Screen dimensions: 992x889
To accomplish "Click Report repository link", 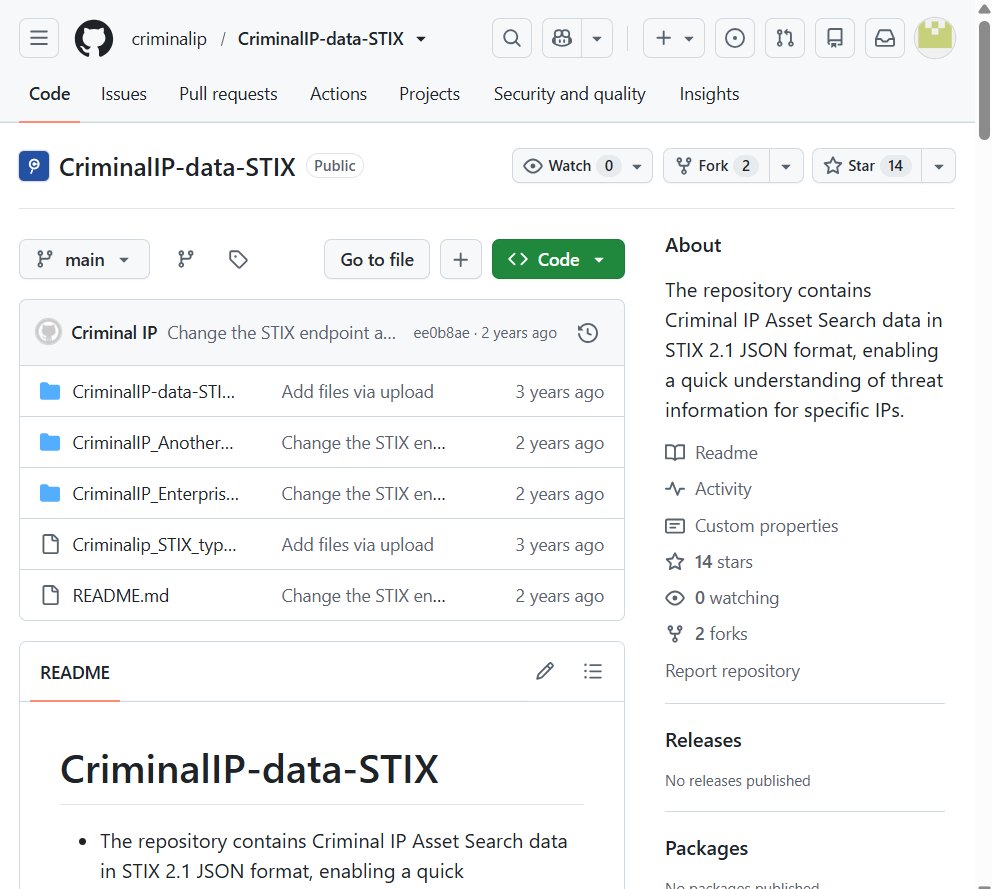I will tap(732, 671).
